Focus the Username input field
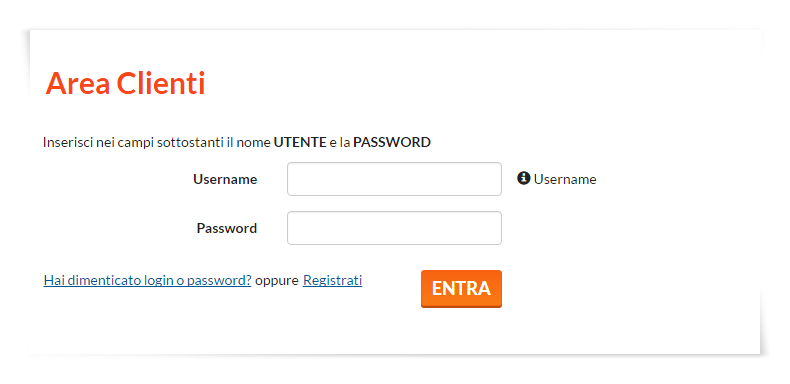790x384 pixels. click(394, 179)
